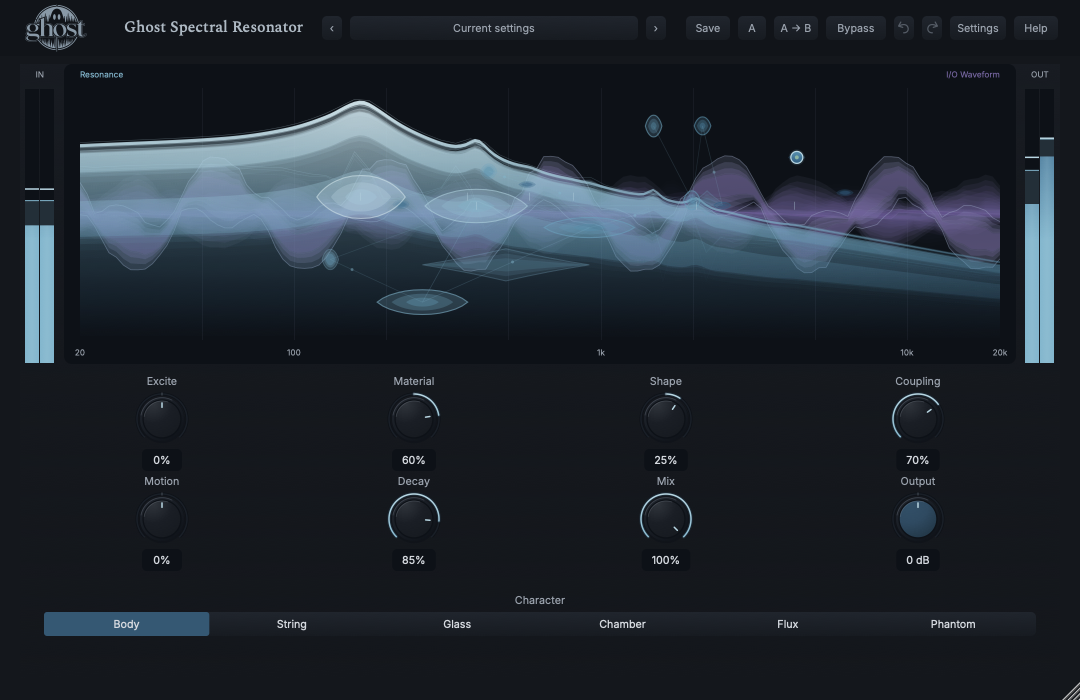The image size is (1080, 700).
Task: Click the Motion 0% value field
Action: pos(161,559)
